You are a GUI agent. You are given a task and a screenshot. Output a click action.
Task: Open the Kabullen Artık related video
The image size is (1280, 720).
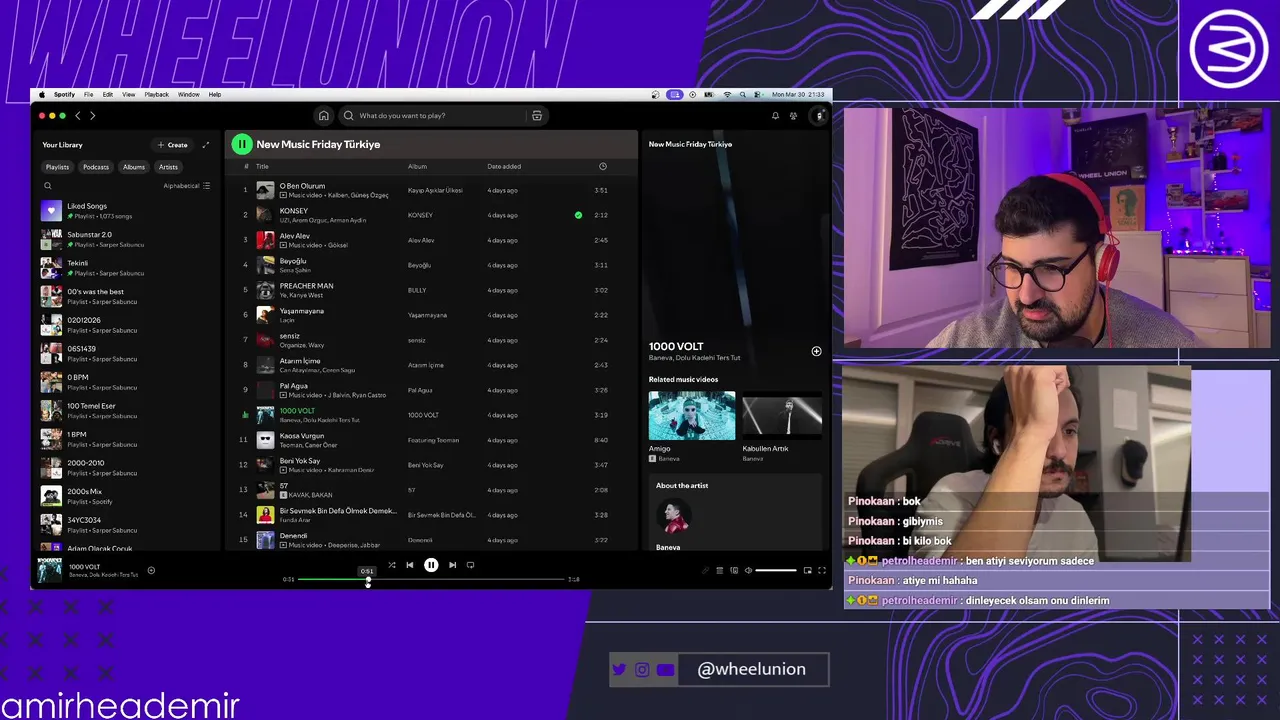tap(782, 425)
